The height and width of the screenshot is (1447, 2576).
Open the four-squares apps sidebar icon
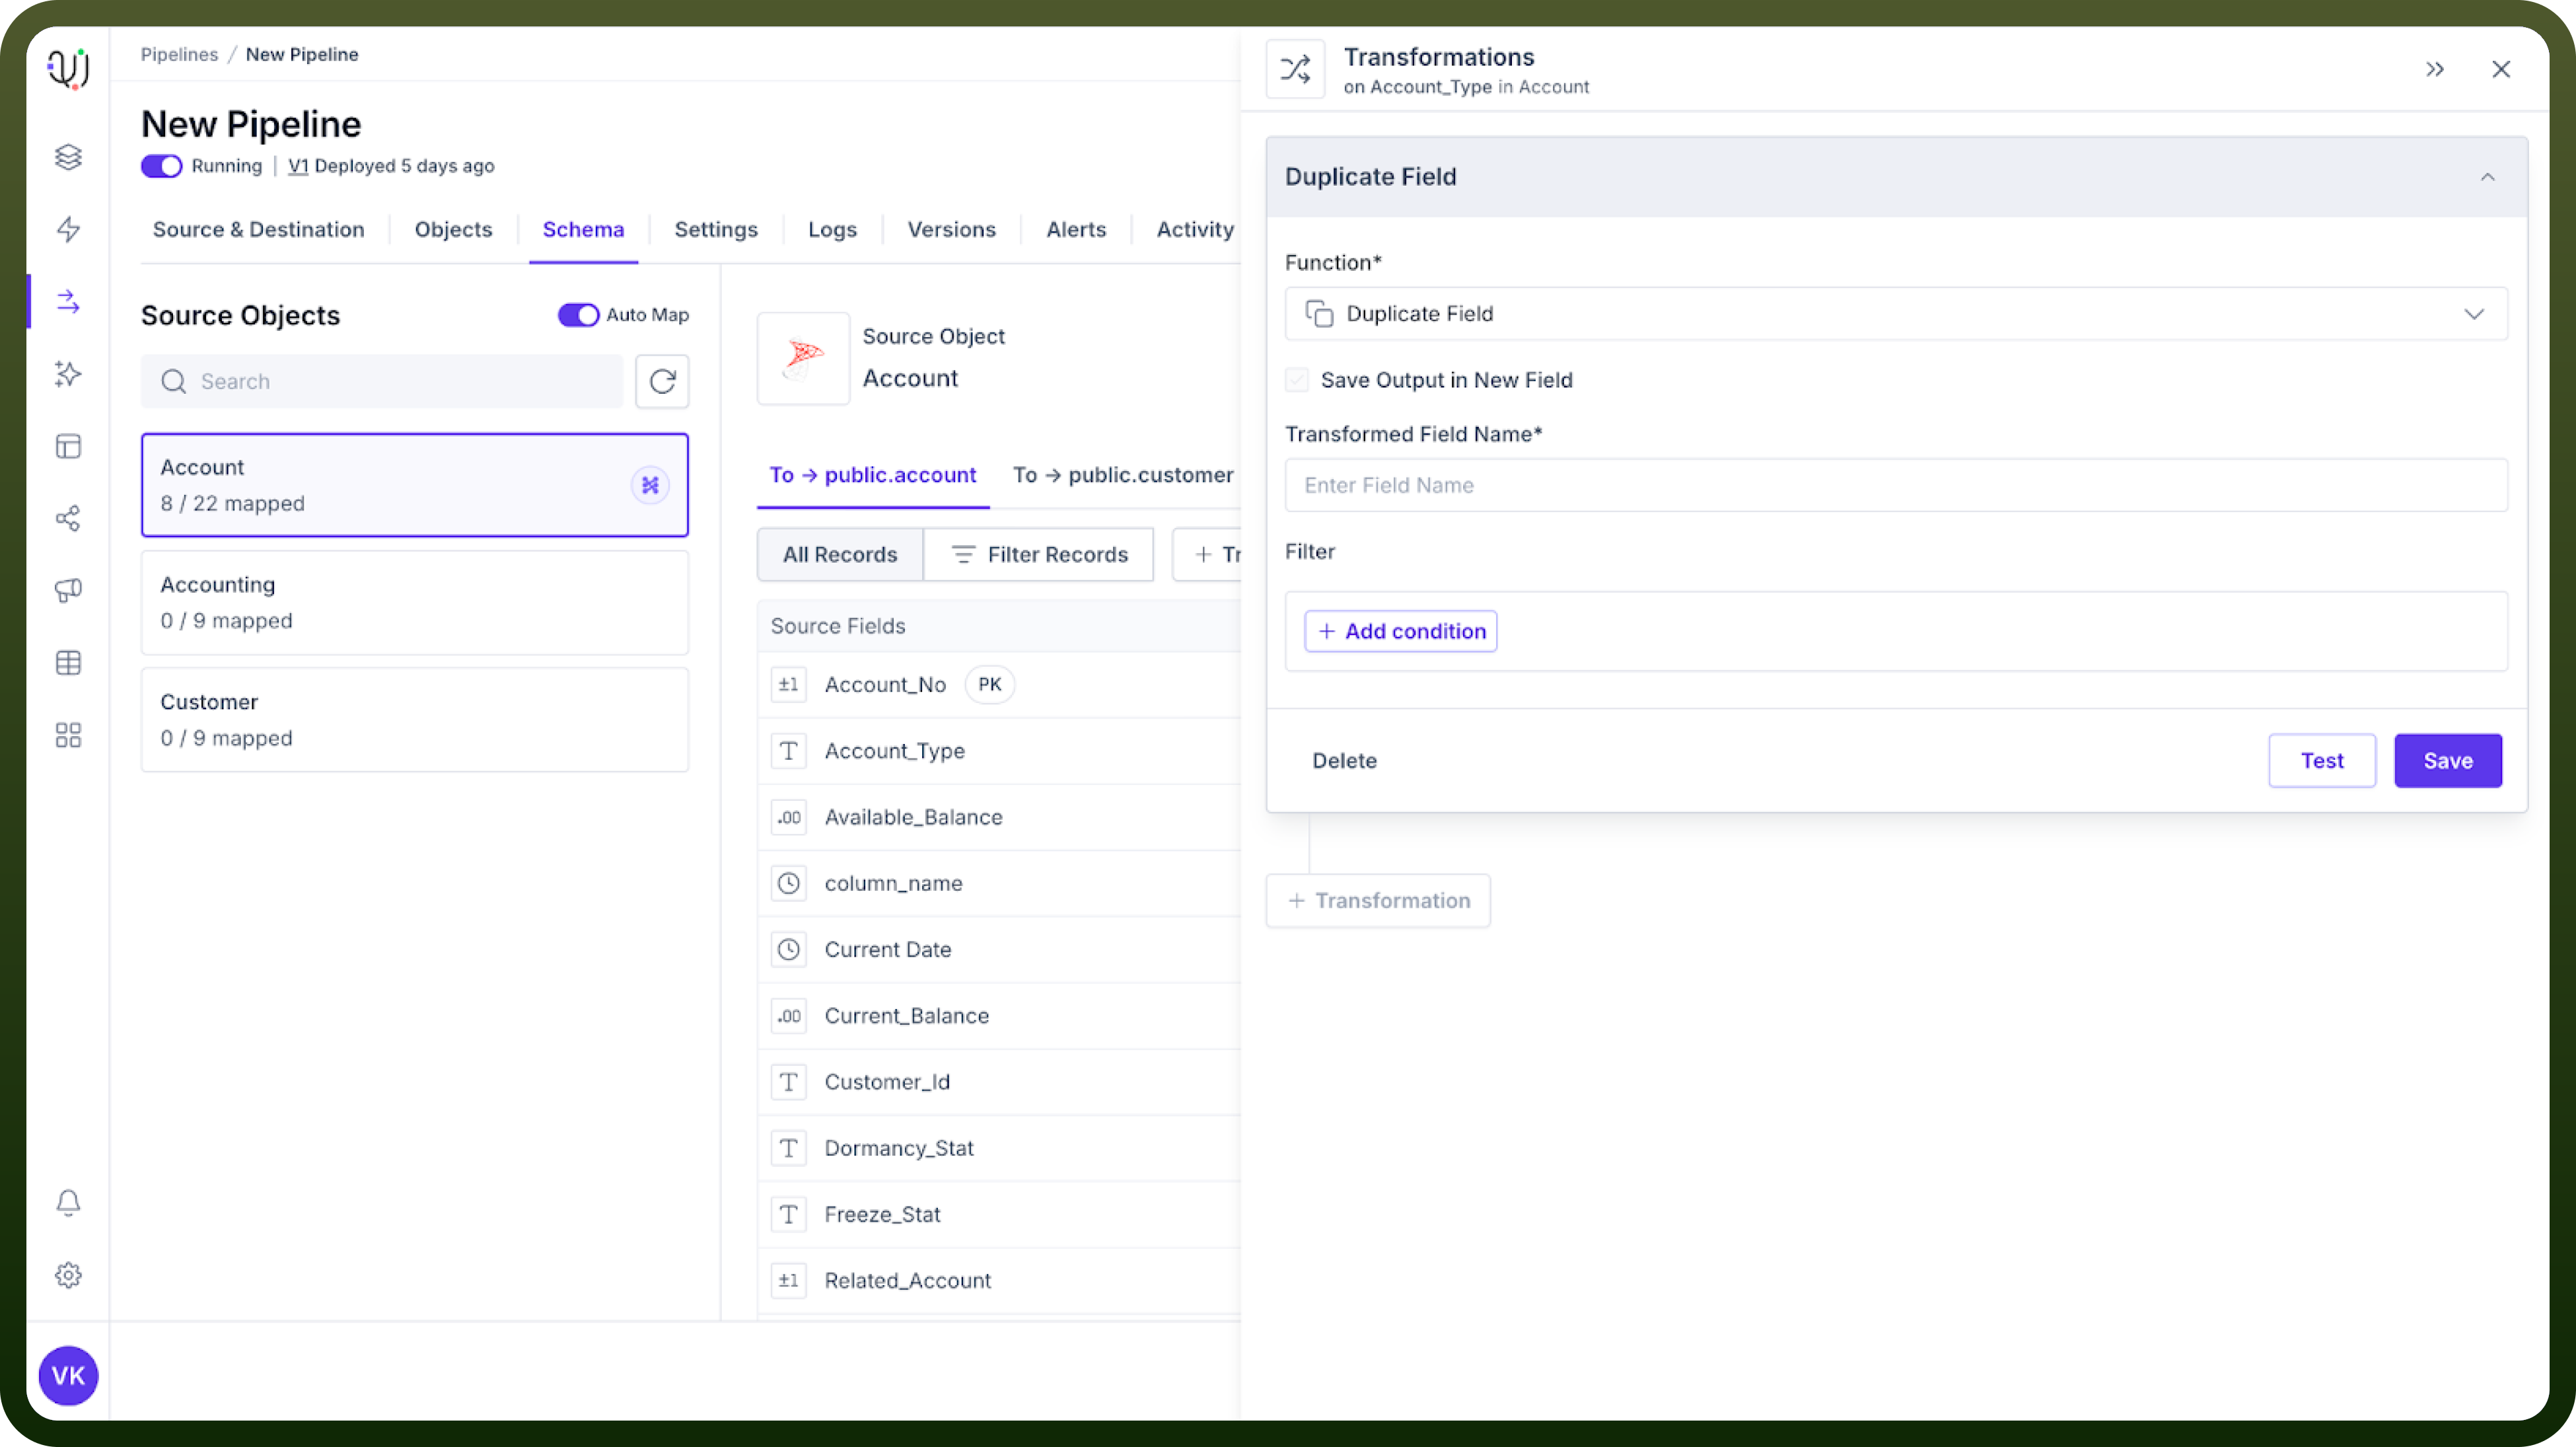pyautogui.click(x=68, y=735)
